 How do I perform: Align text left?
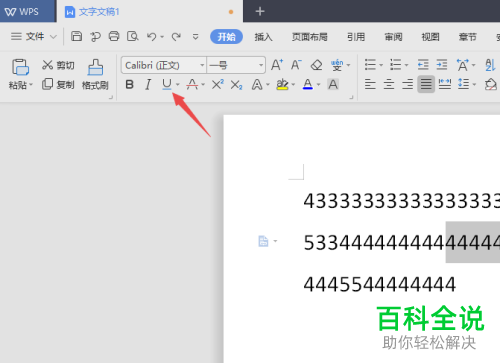click(x=370, y=84)
